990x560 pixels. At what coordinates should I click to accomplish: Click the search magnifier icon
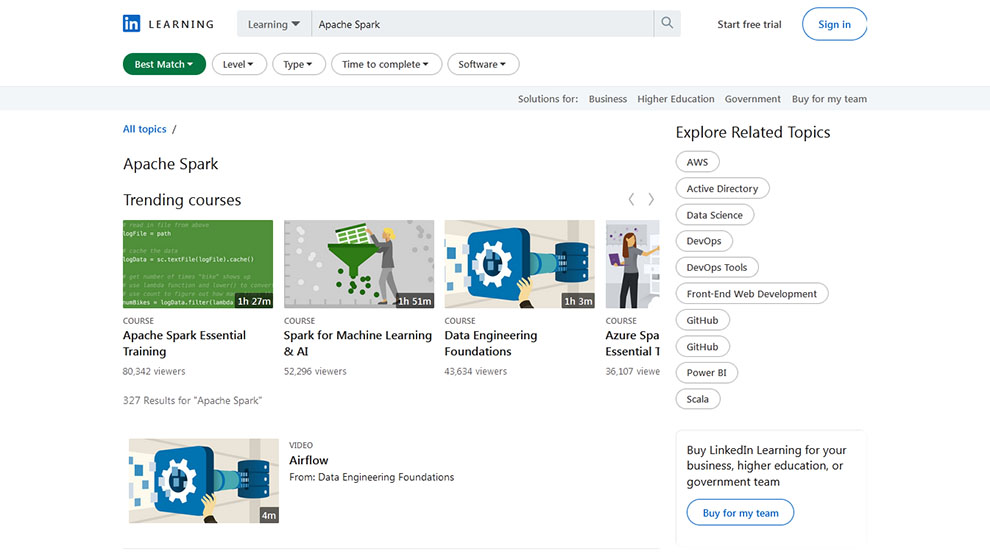pyautogui.click(x=667, y=23)
